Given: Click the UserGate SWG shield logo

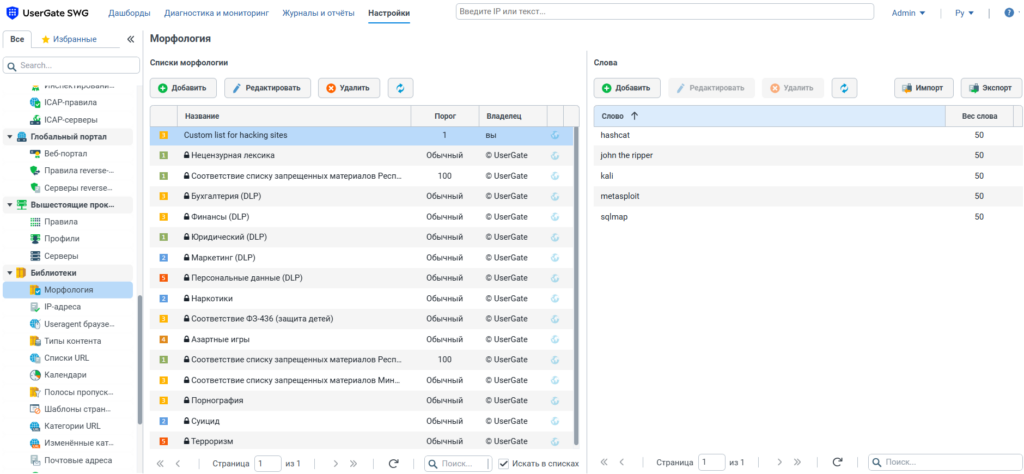Looking at the screenshot, I should pyautogui.click(x=12, y=12).
